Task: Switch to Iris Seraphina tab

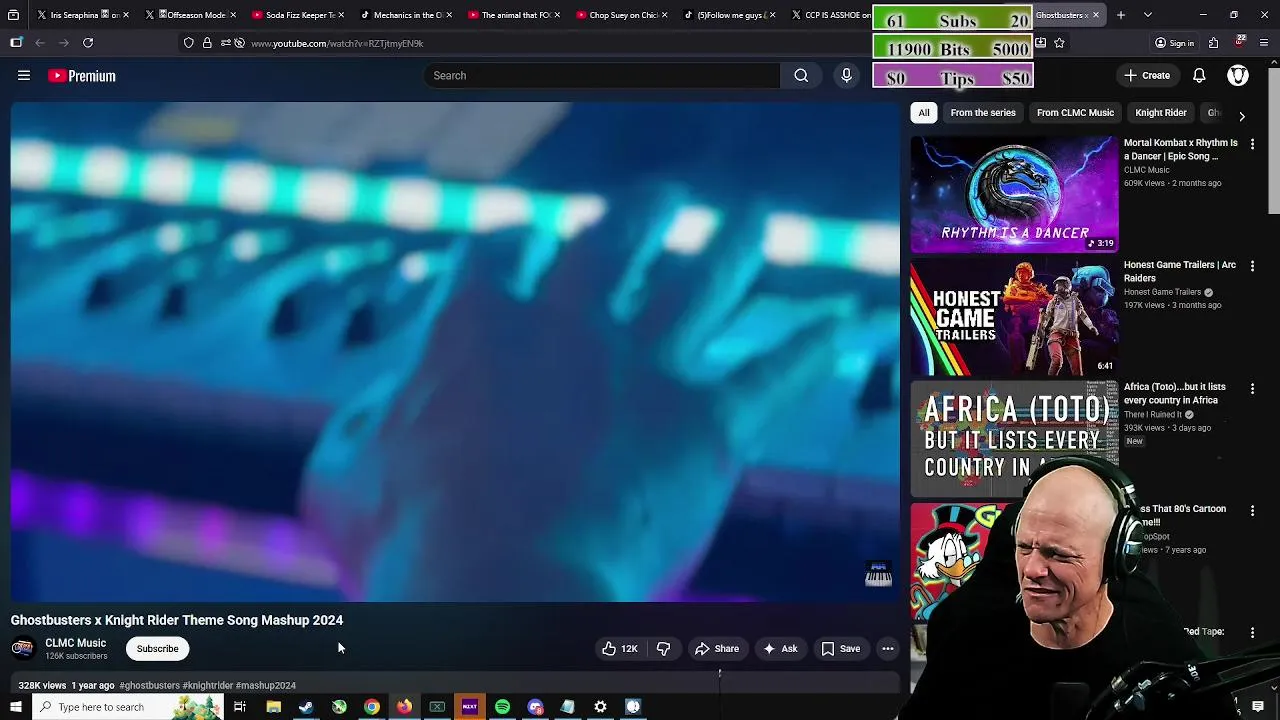Action: (82, 15)
